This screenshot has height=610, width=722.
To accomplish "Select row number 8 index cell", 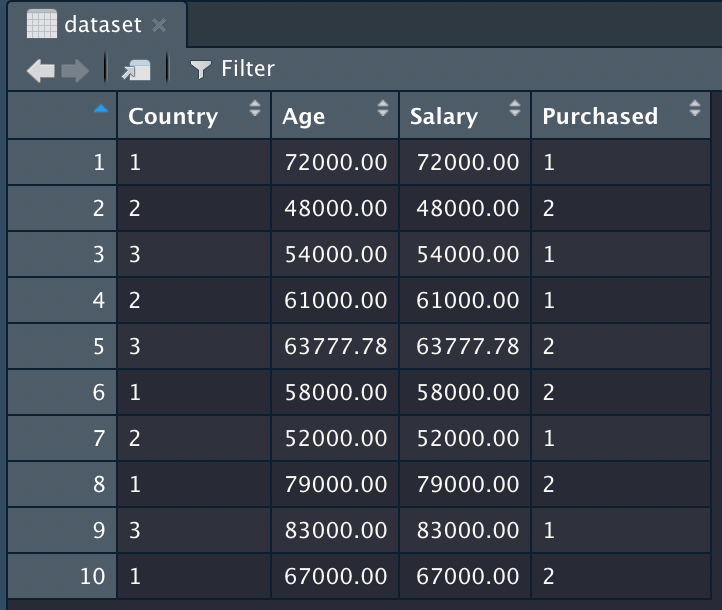I will (62, 484).
